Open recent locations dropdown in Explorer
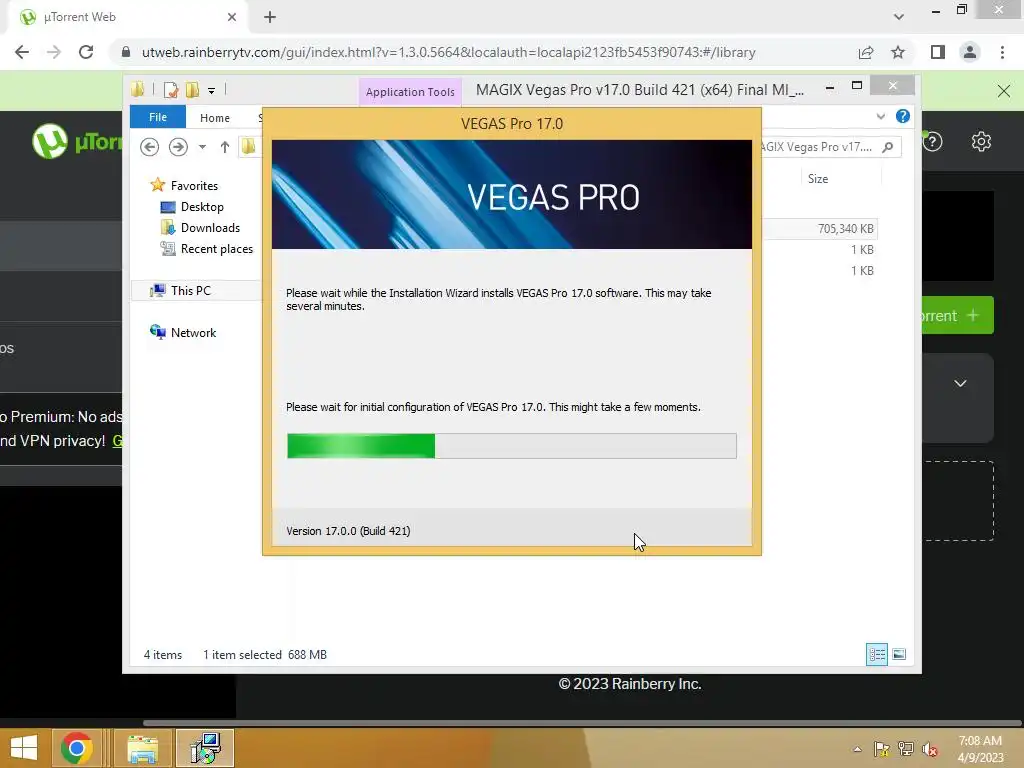The width and height of the screenshot is (1024, 768). point(202,147)
